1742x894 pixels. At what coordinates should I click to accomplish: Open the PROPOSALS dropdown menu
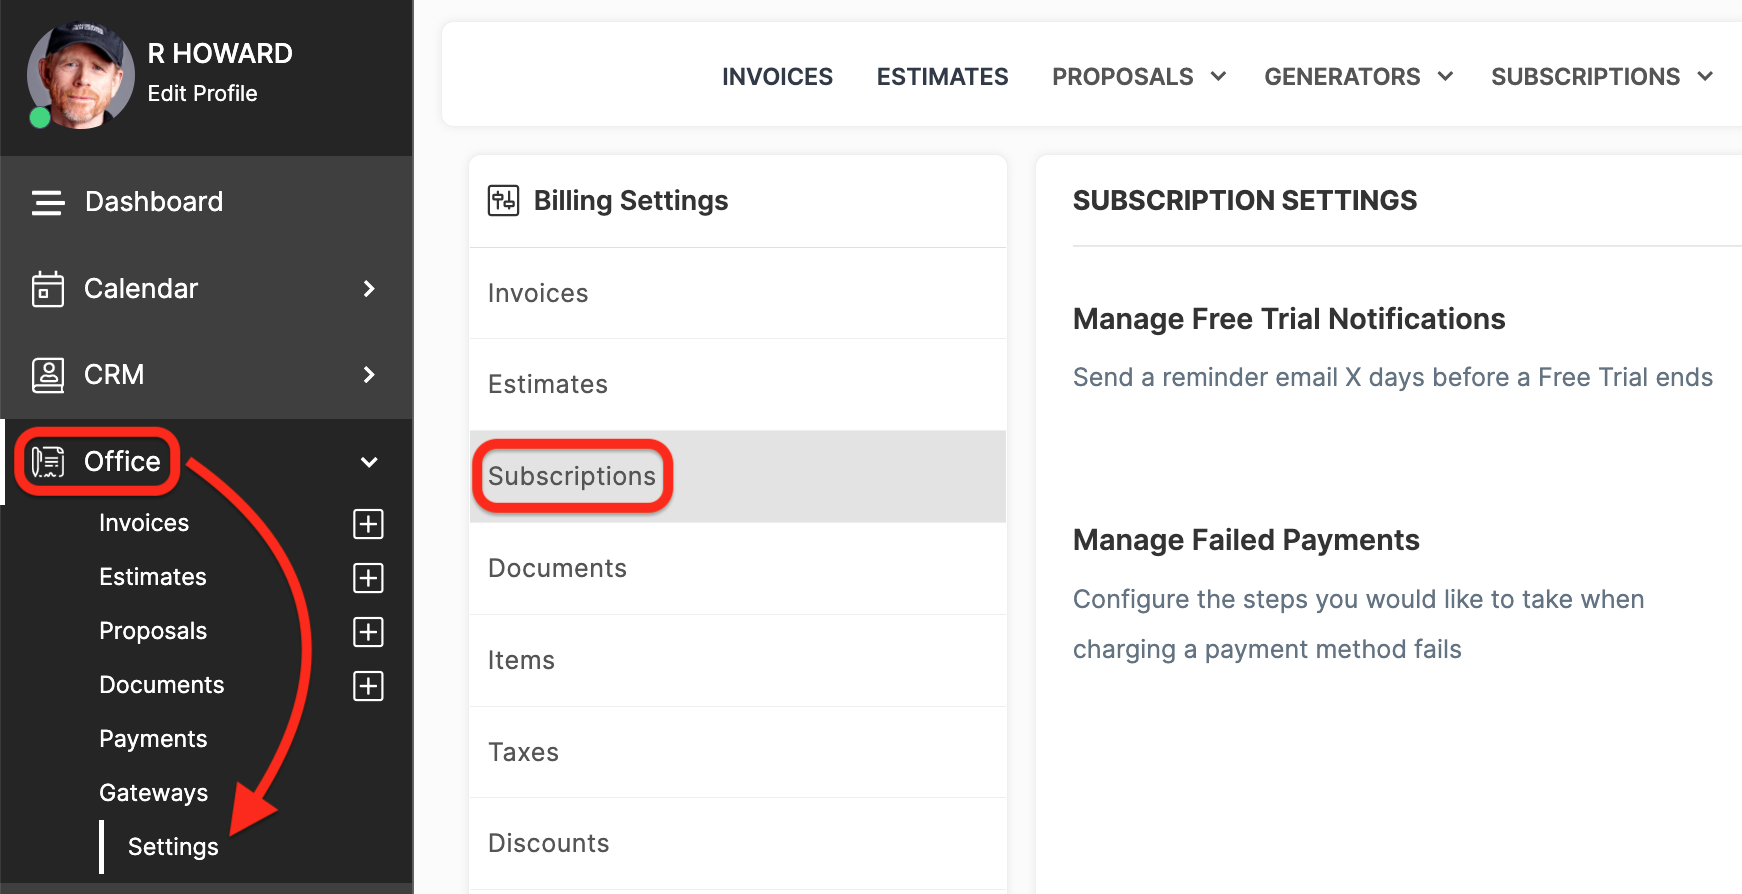pos(1138,77)
